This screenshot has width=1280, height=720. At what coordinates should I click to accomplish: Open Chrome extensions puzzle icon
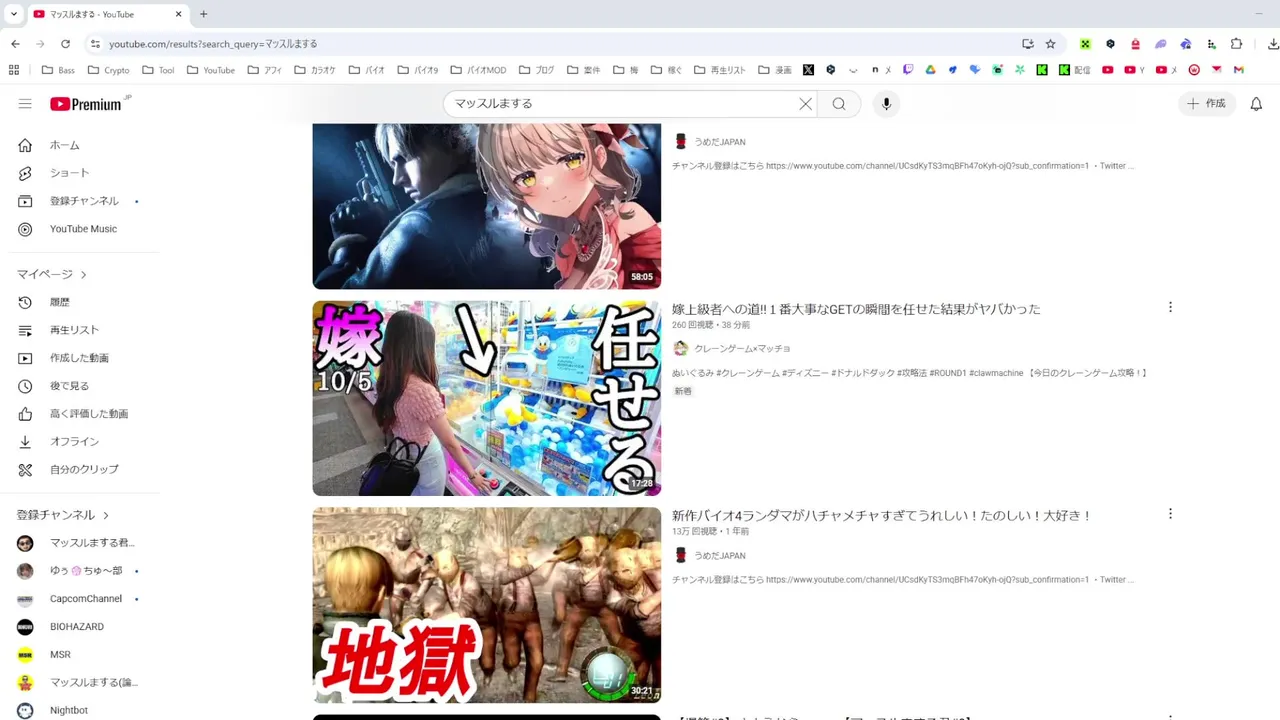pos(1236,44)
